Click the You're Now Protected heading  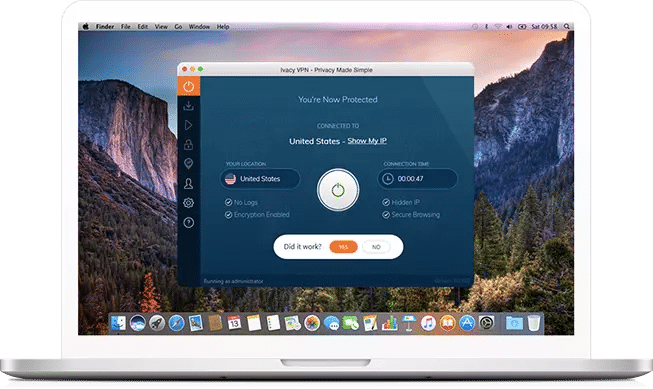[338, 100]
